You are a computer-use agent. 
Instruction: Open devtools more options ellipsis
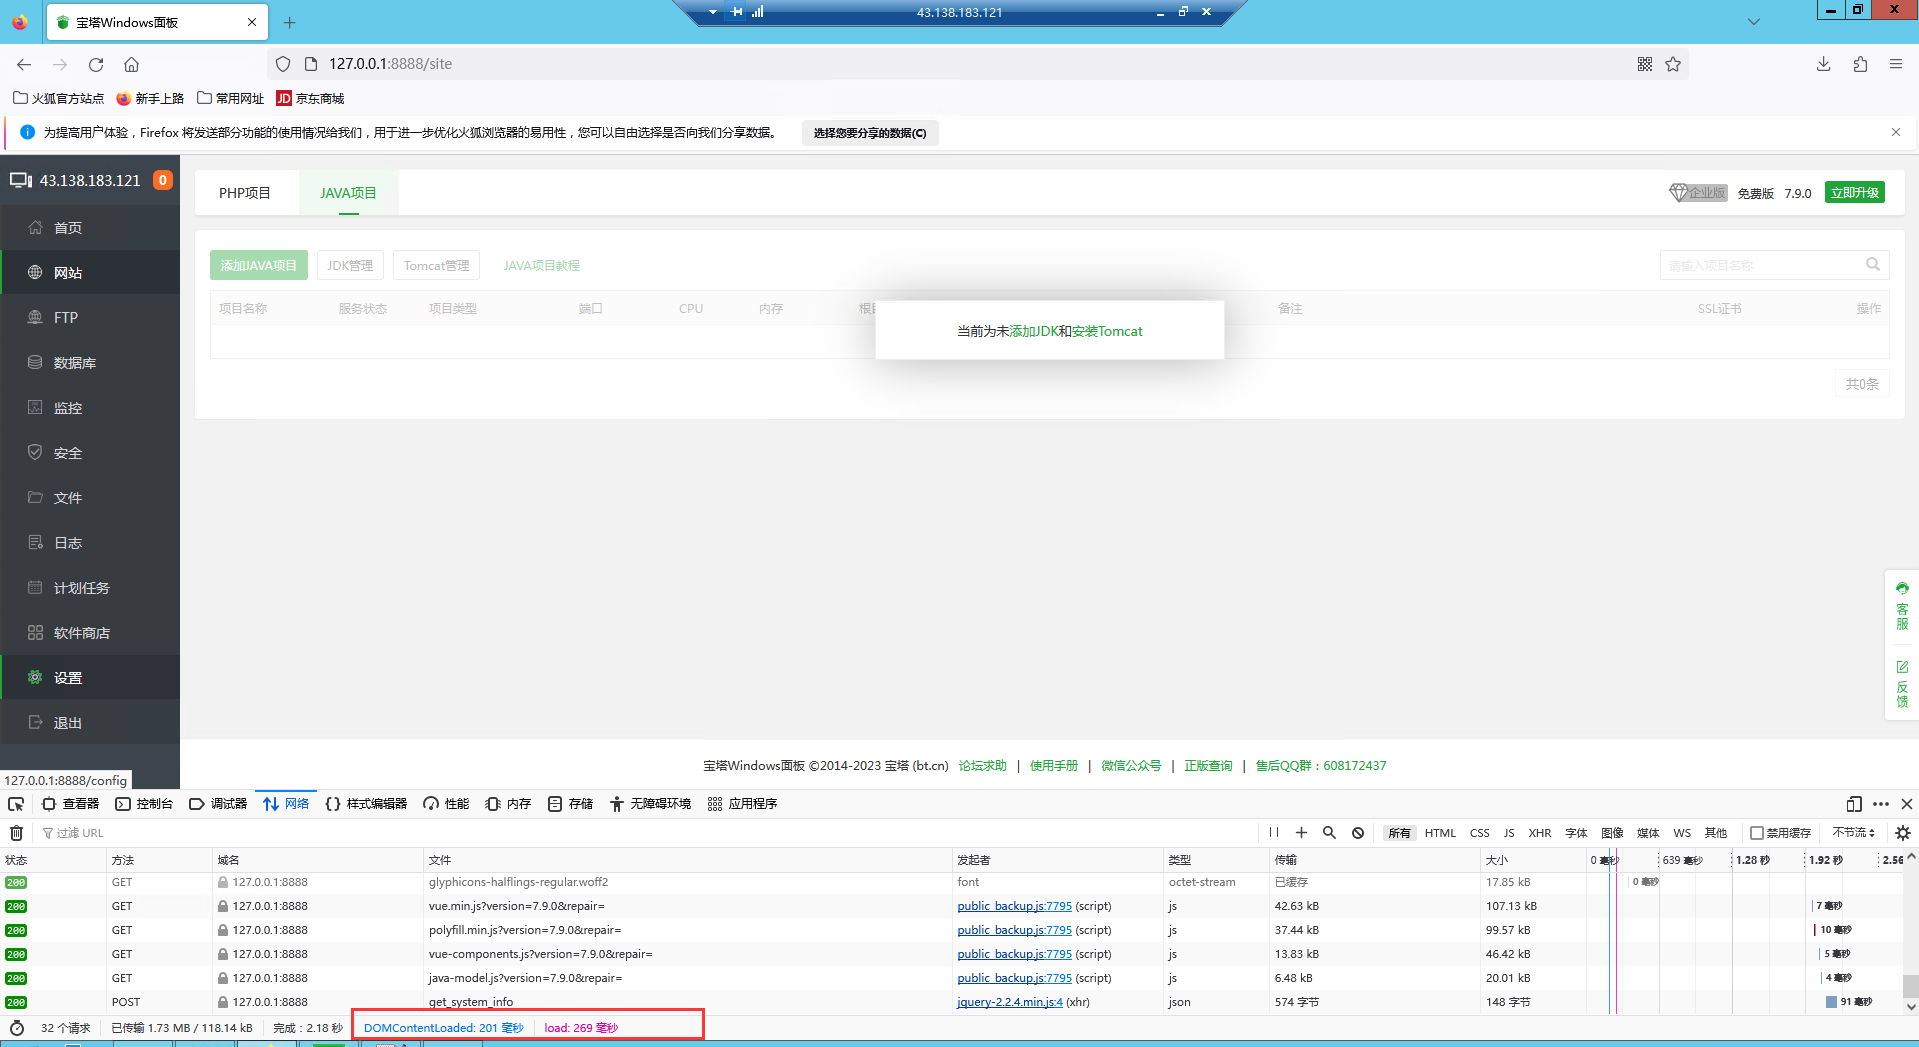tap(1881, 804)
